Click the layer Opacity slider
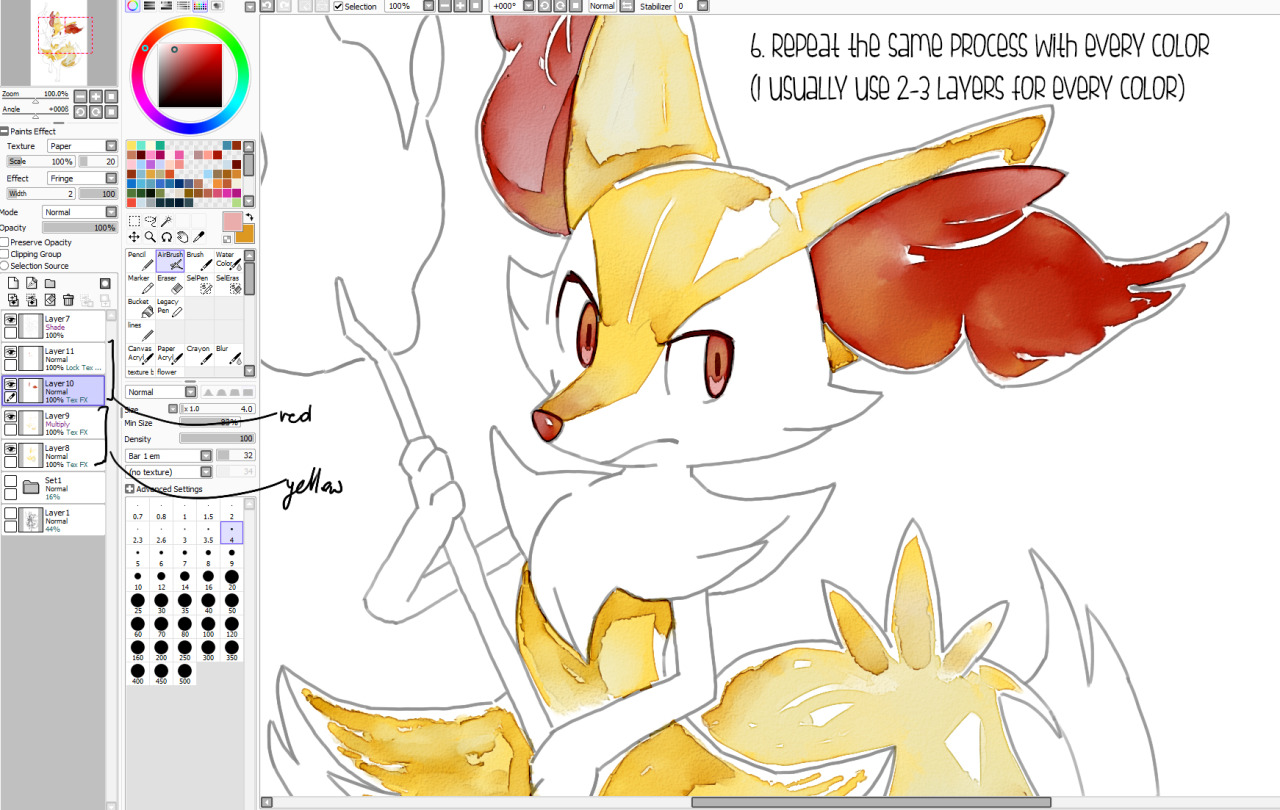This screenshot has height=810, width=1280. 79,228
